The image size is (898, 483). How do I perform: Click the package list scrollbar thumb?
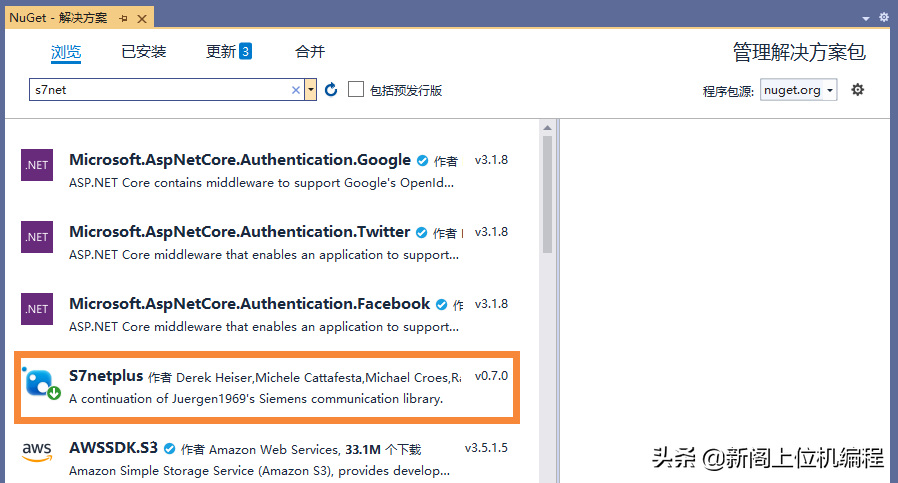click(x=548, y=194)
